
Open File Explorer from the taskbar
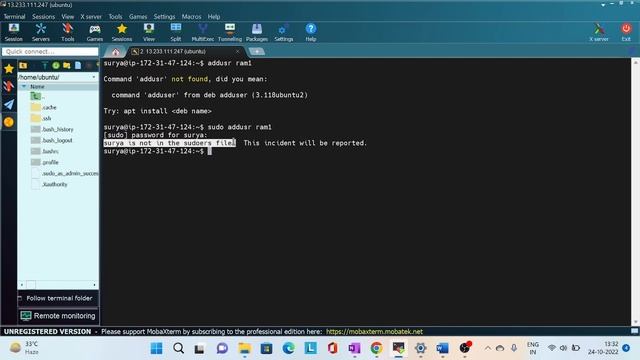244,348
